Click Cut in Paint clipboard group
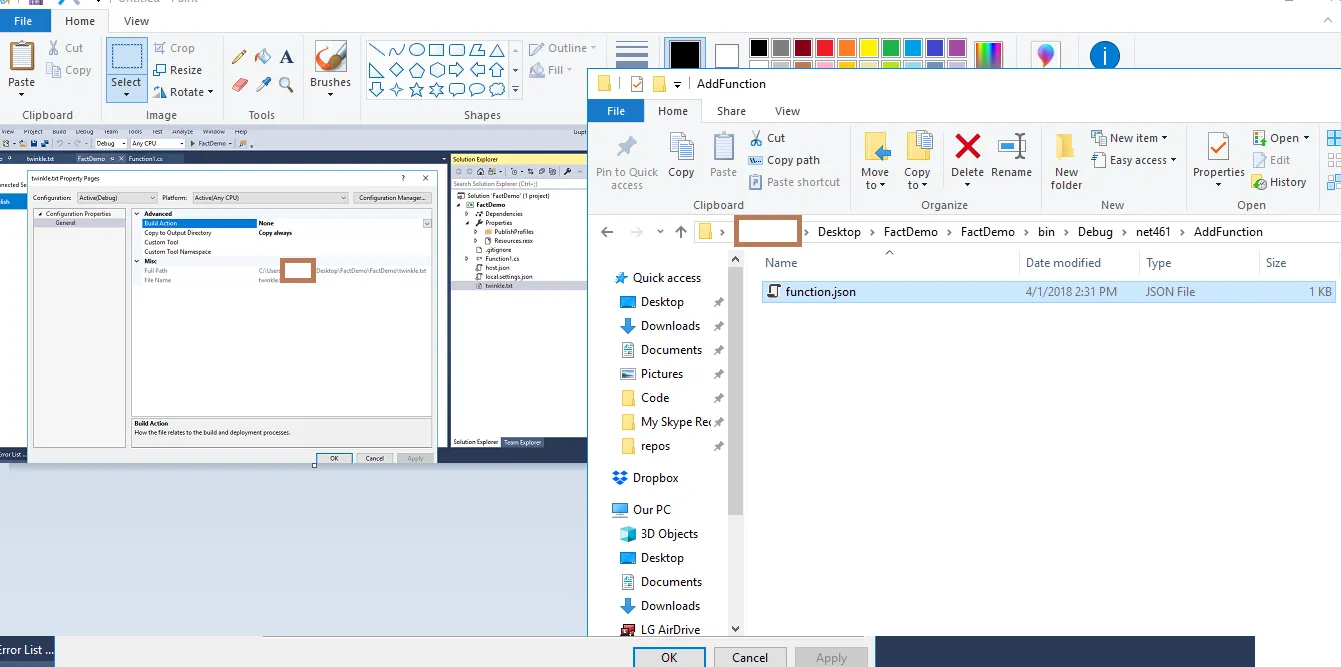 tap(66, 48)
